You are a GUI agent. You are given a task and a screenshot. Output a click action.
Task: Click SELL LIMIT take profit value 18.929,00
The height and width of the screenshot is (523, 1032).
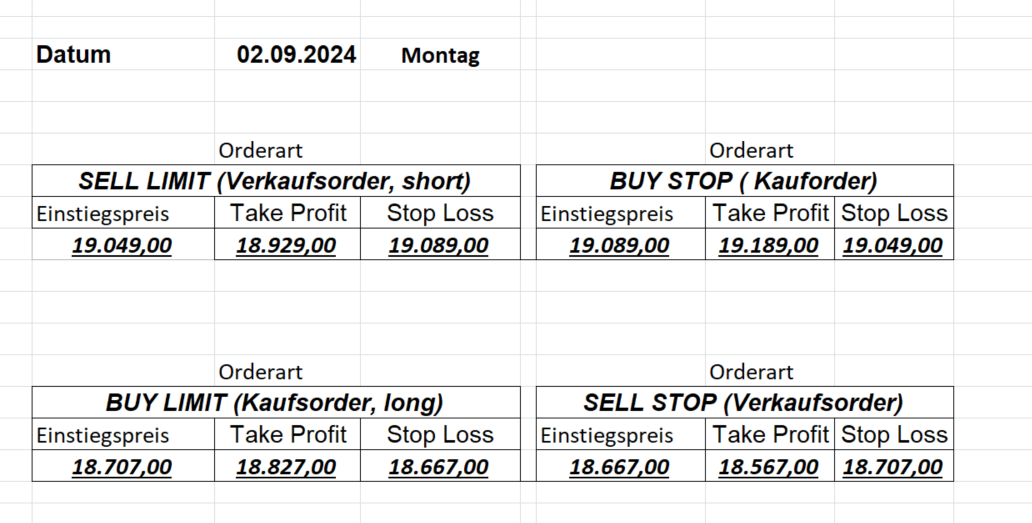pyautogui.click(x=287, y=245)
